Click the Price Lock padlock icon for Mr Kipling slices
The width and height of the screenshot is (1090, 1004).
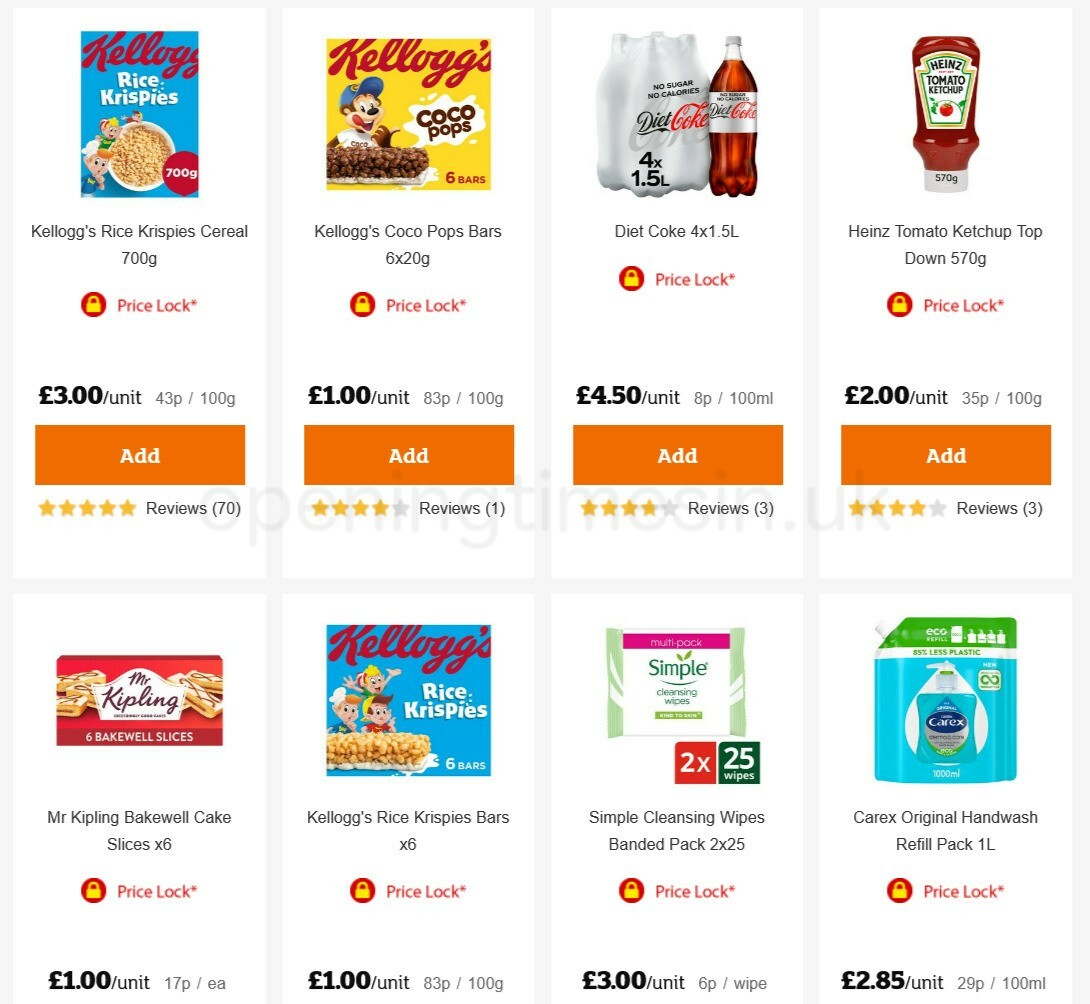click(x=93, y=891)
